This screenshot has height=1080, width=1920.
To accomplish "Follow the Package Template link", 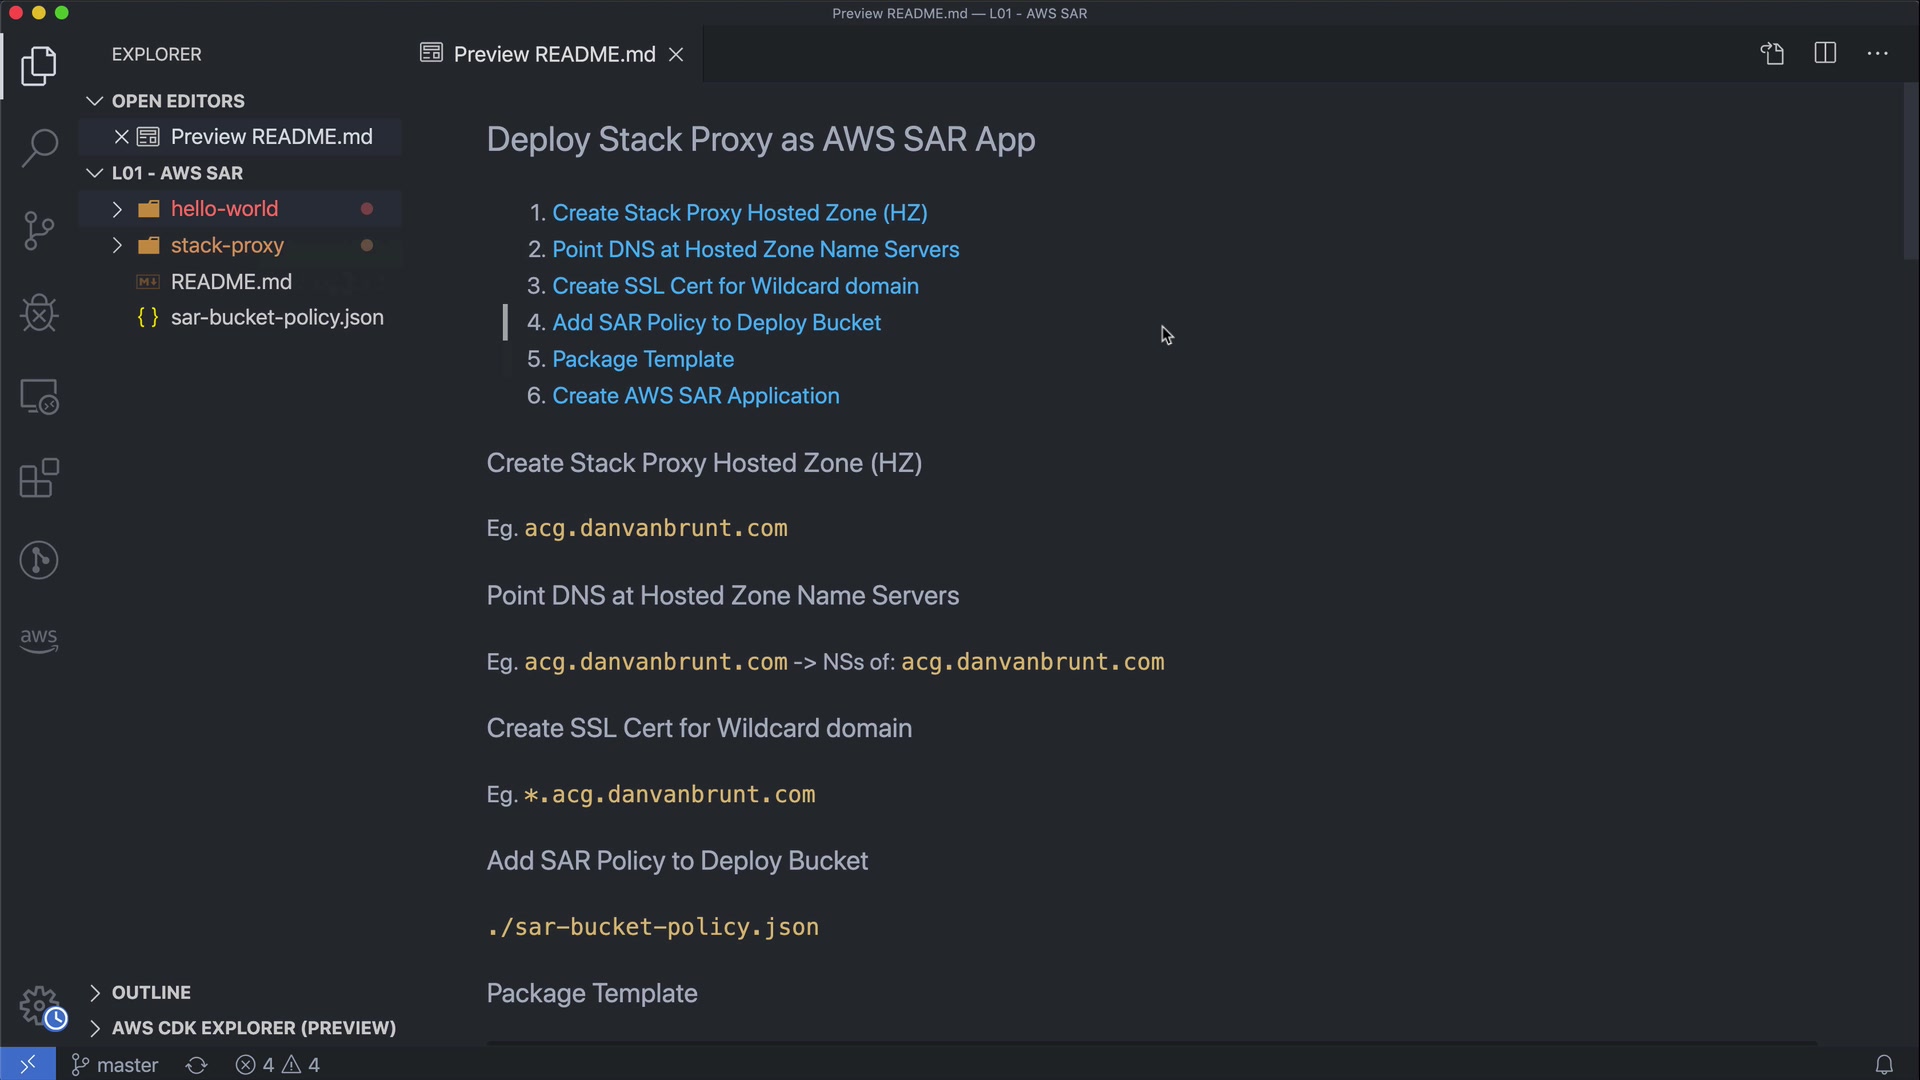I will pos(642,359).
